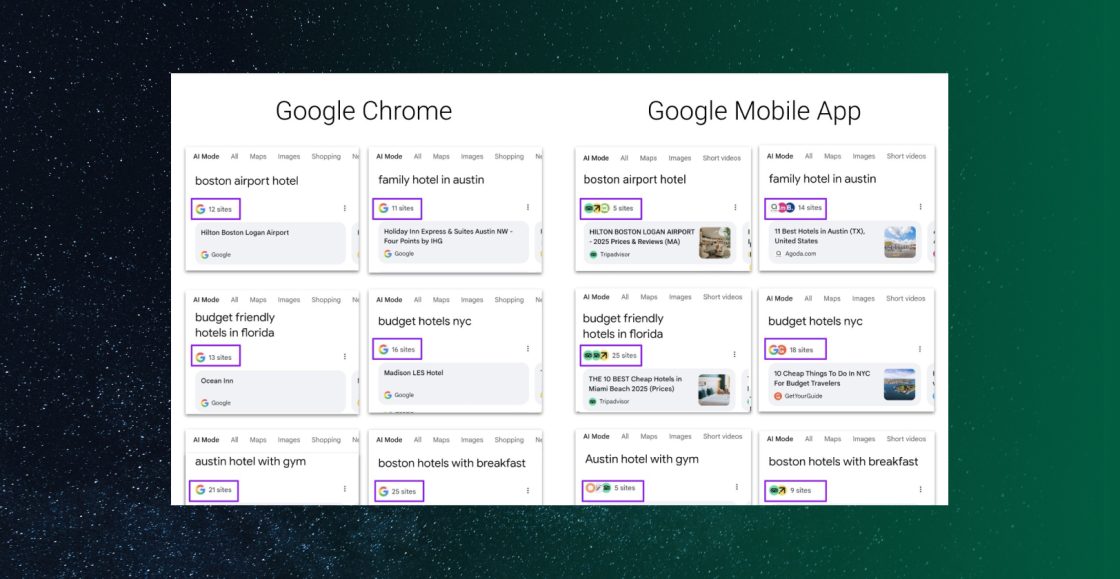Click the thumbnail in Agoda.com 11 Best Hotels result

pyautogui.click(x=899, y=242)
